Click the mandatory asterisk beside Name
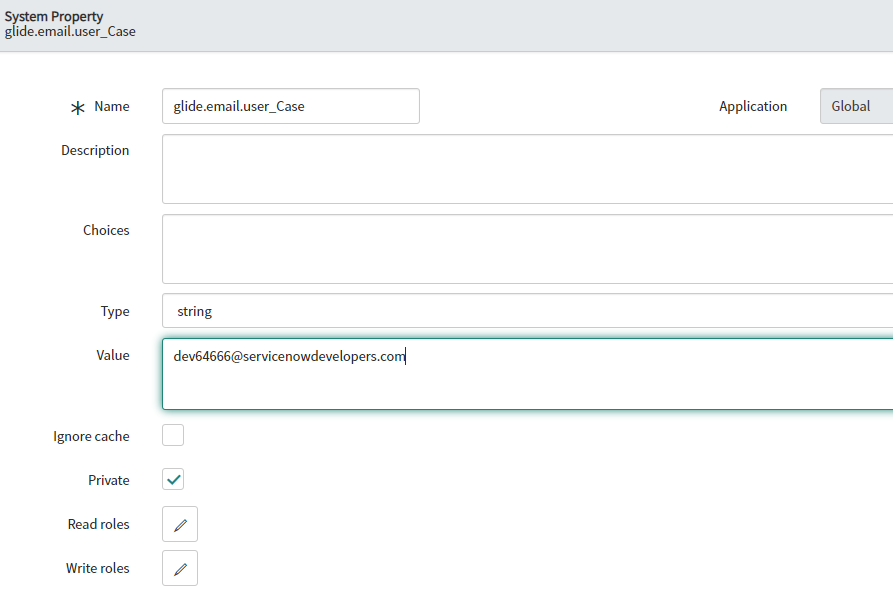The image size is (893, 593). click(x=77, y=105)
